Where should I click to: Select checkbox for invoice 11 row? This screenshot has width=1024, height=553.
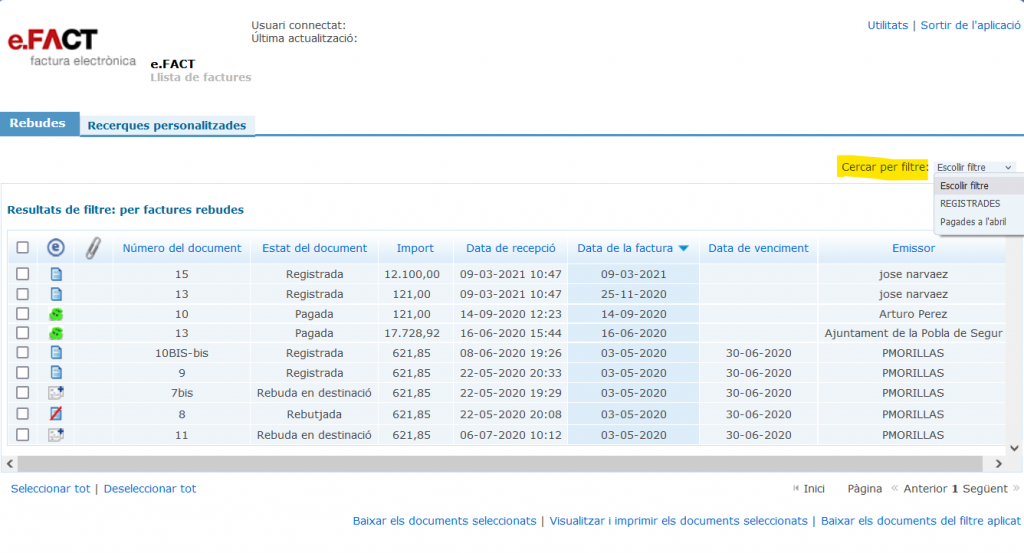22,435
